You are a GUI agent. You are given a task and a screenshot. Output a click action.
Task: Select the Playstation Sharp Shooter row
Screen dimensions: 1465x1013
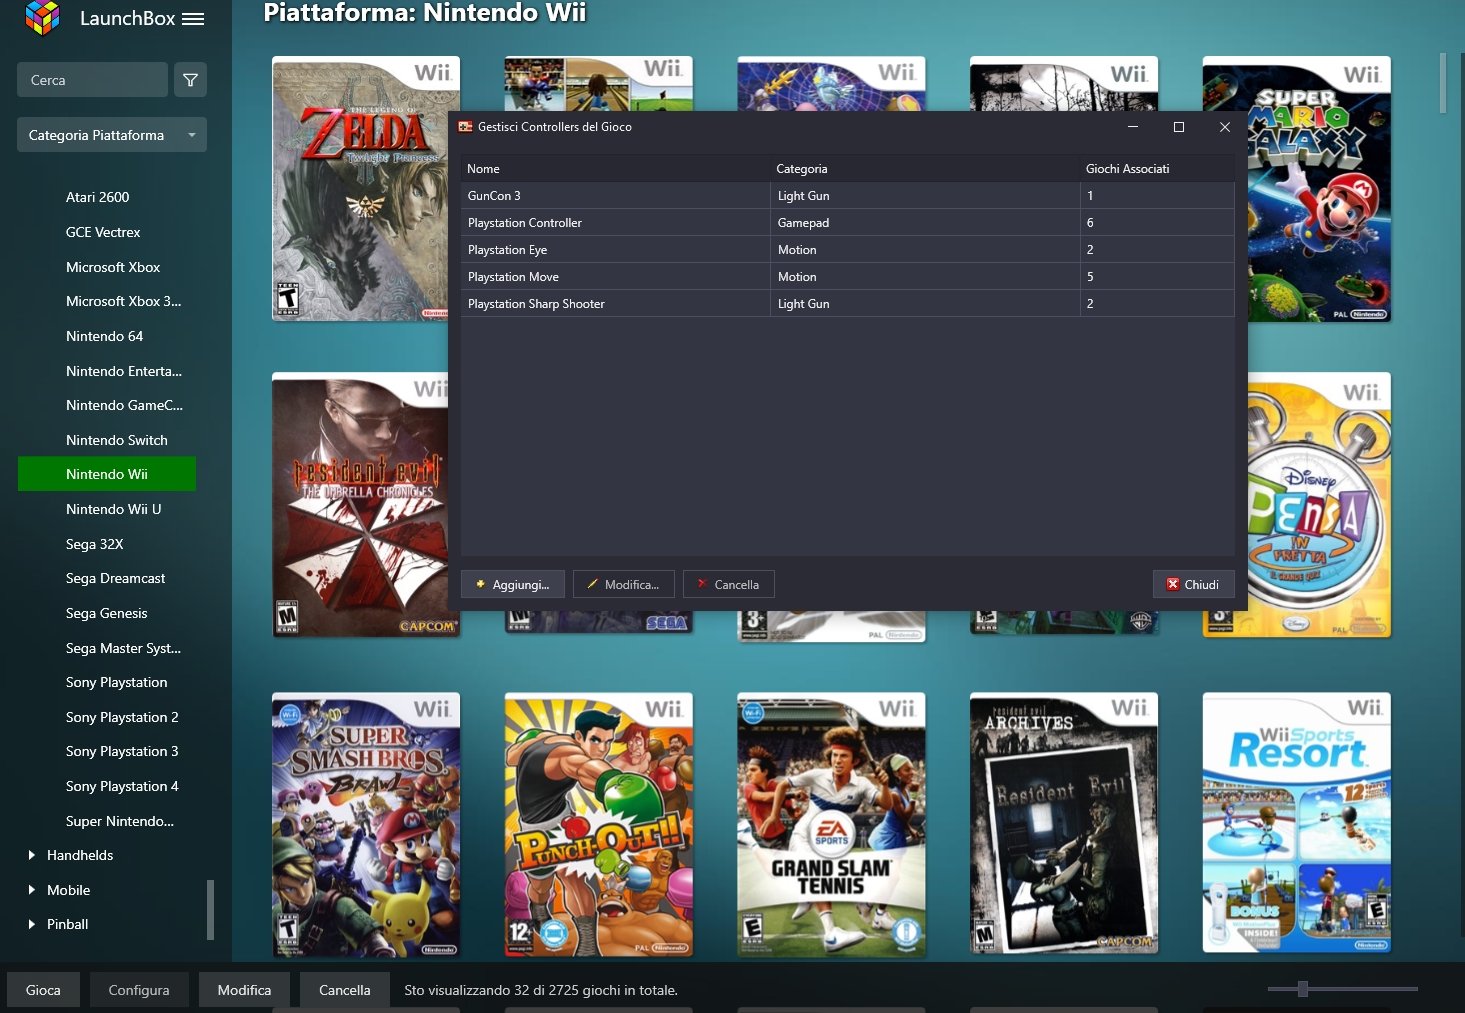[x=847, y=304]
